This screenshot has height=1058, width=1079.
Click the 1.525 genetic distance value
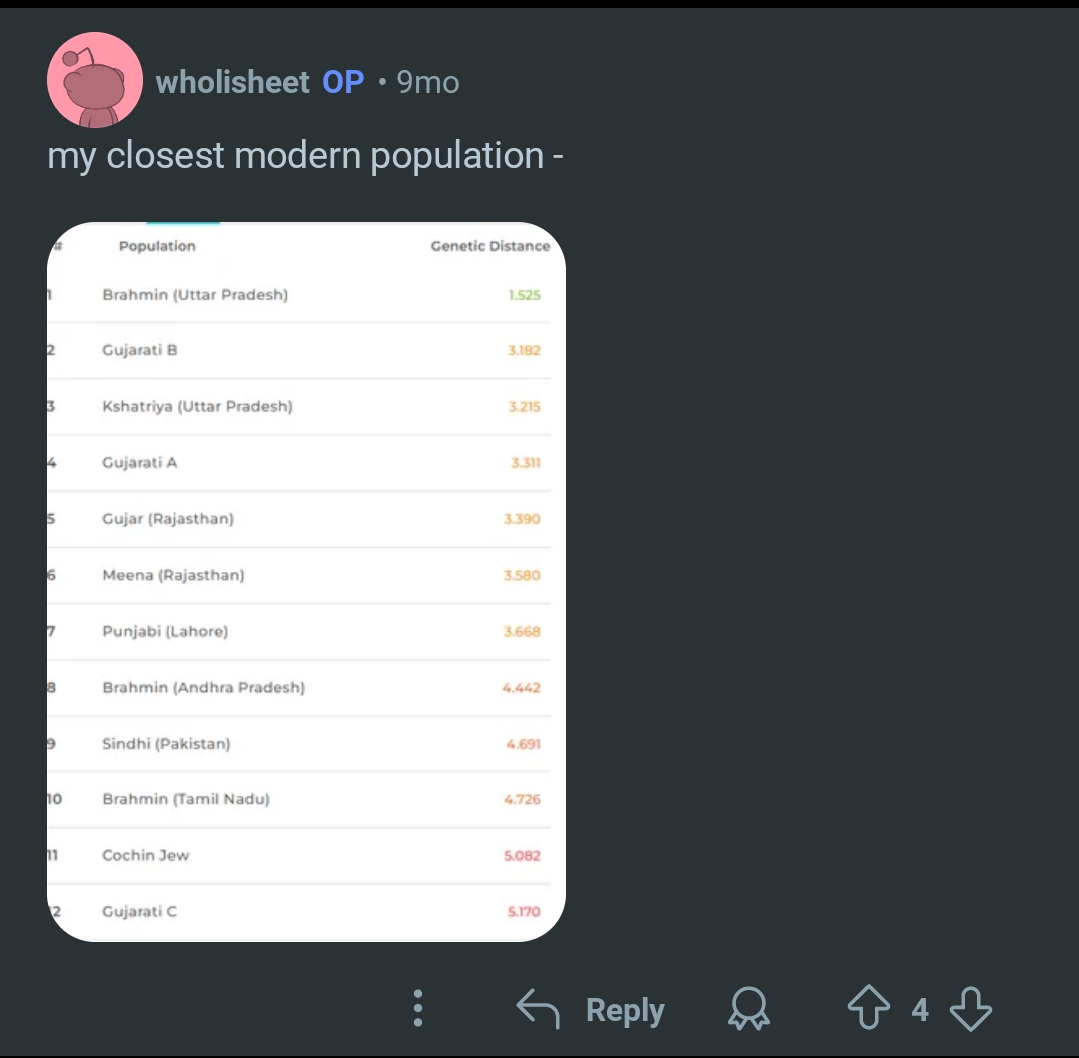(x=524, y=295)
